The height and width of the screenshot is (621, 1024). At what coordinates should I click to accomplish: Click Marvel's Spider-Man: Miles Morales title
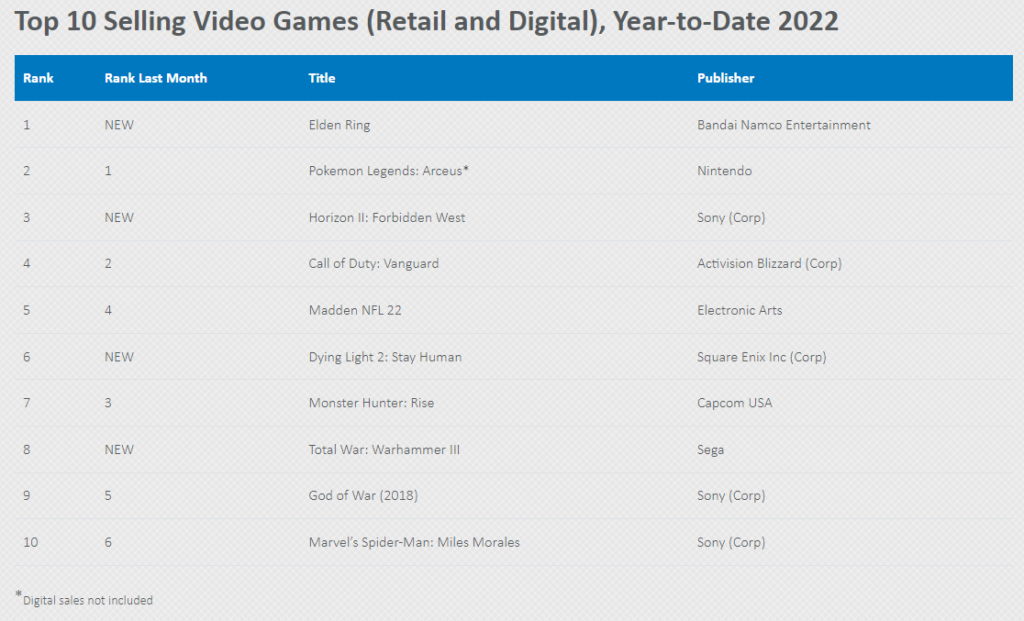(414, 542)
